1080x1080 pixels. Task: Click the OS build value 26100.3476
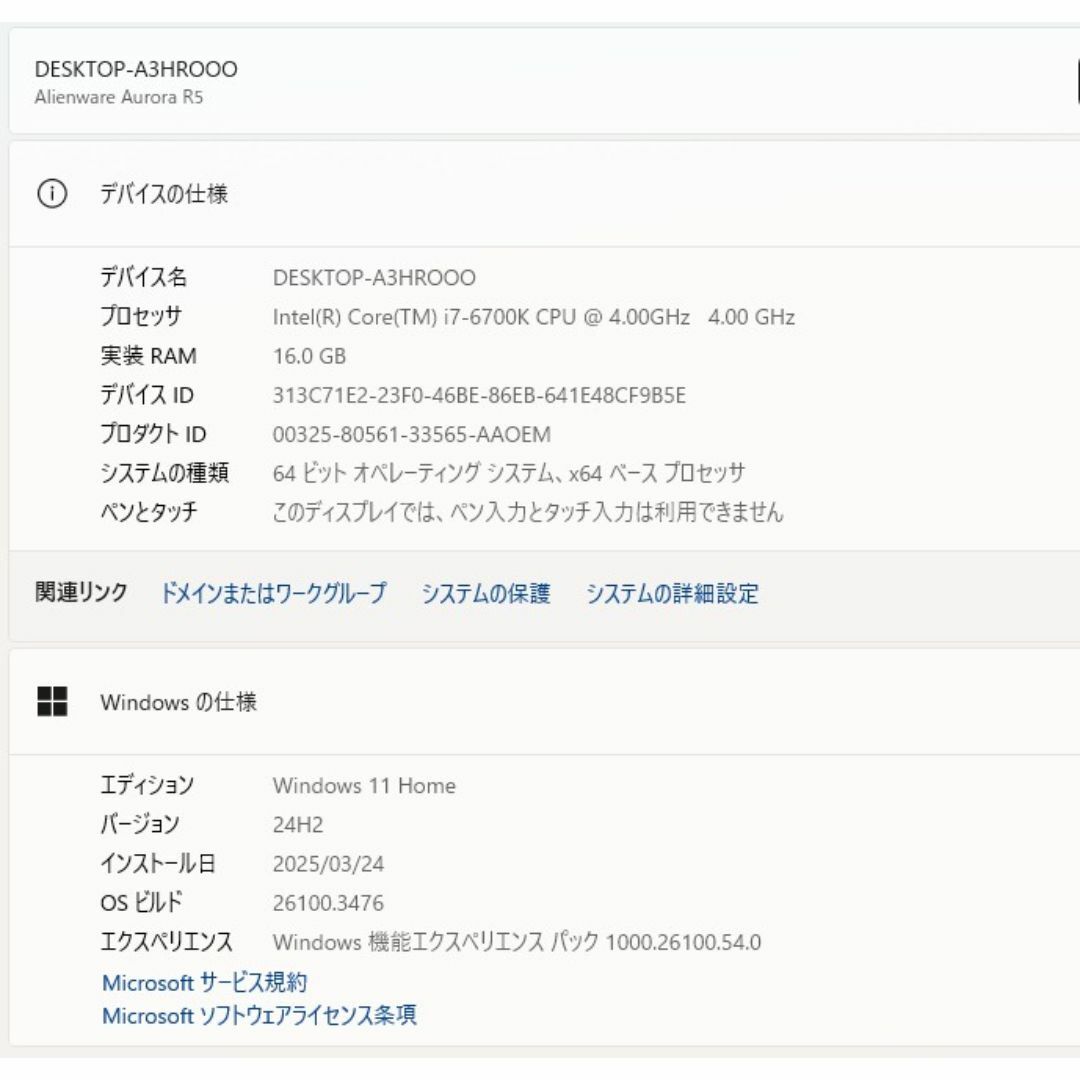click(x=328, y=903)
